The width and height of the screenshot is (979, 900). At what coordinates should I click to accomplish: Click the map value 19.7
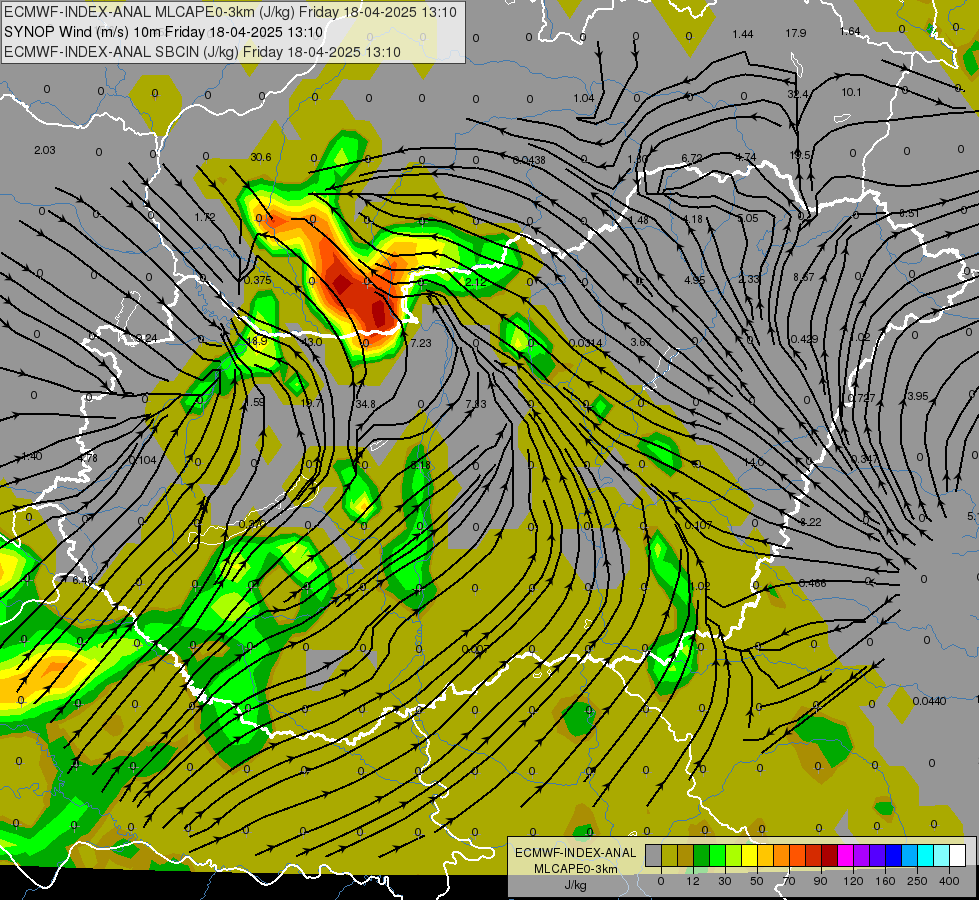(x=310, y=403)
